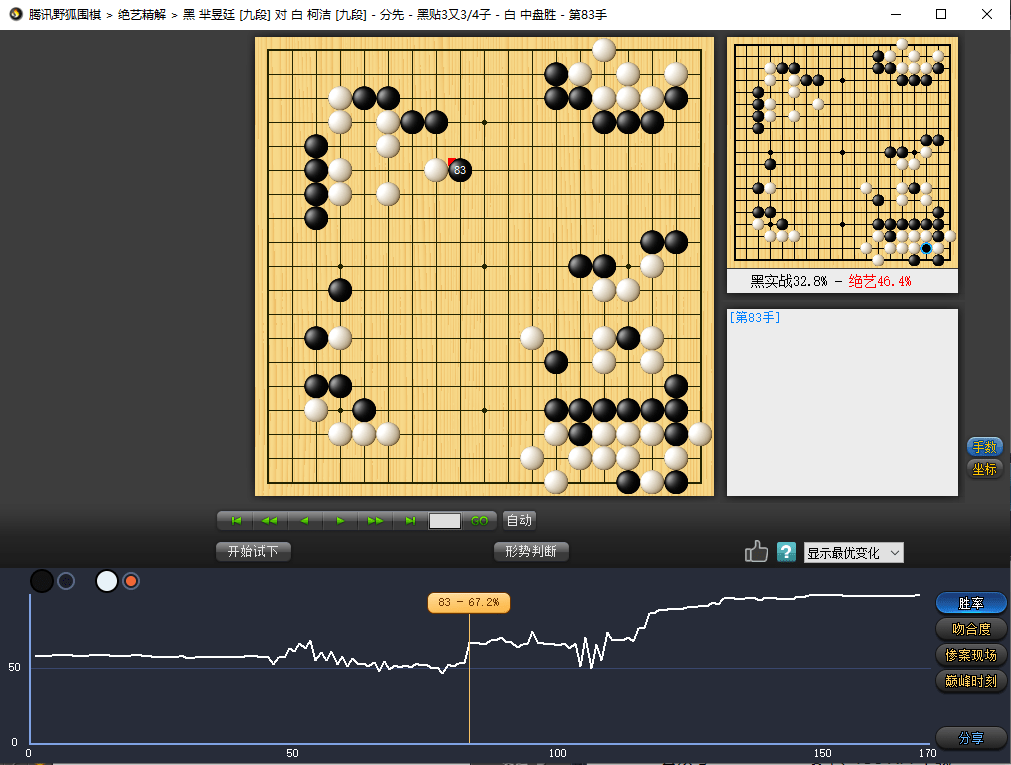Open the 巅峰时刻 tab
The image size is (1011, 765).
coord(970,681)
